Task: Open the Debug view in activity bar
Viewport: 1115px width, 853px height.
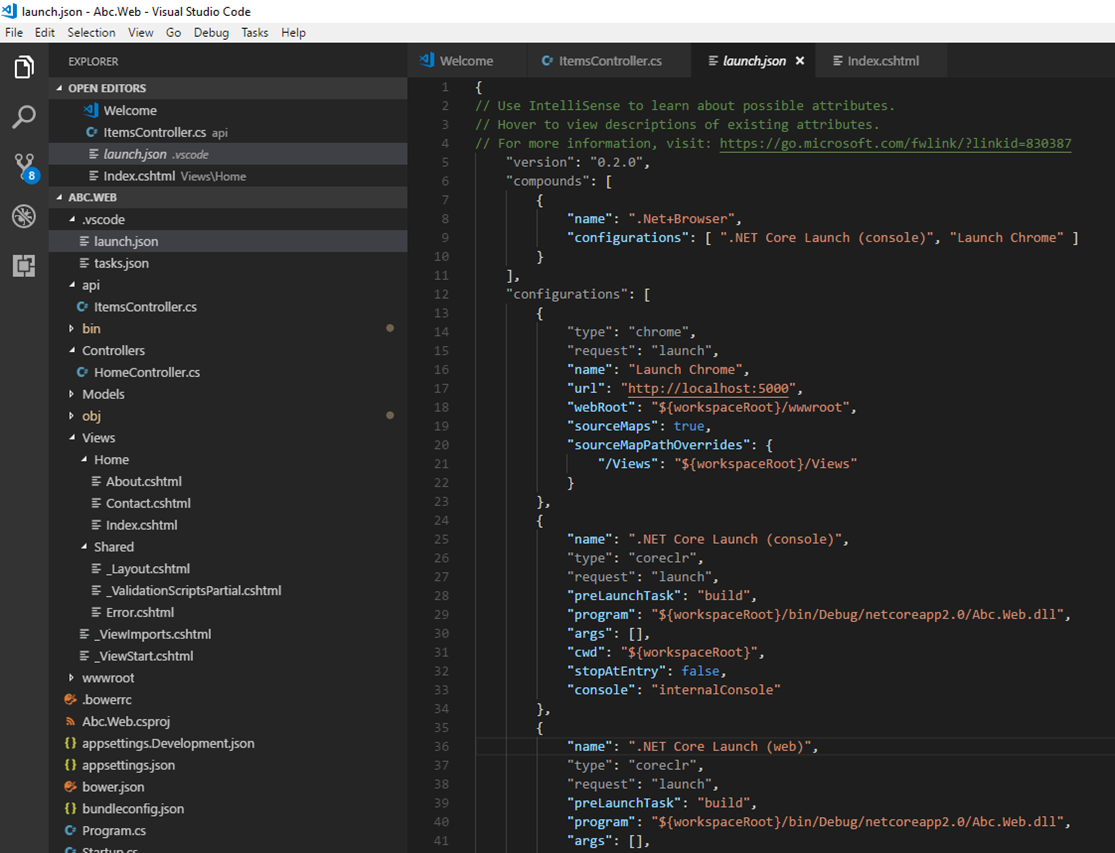Action: pos(24,216)
